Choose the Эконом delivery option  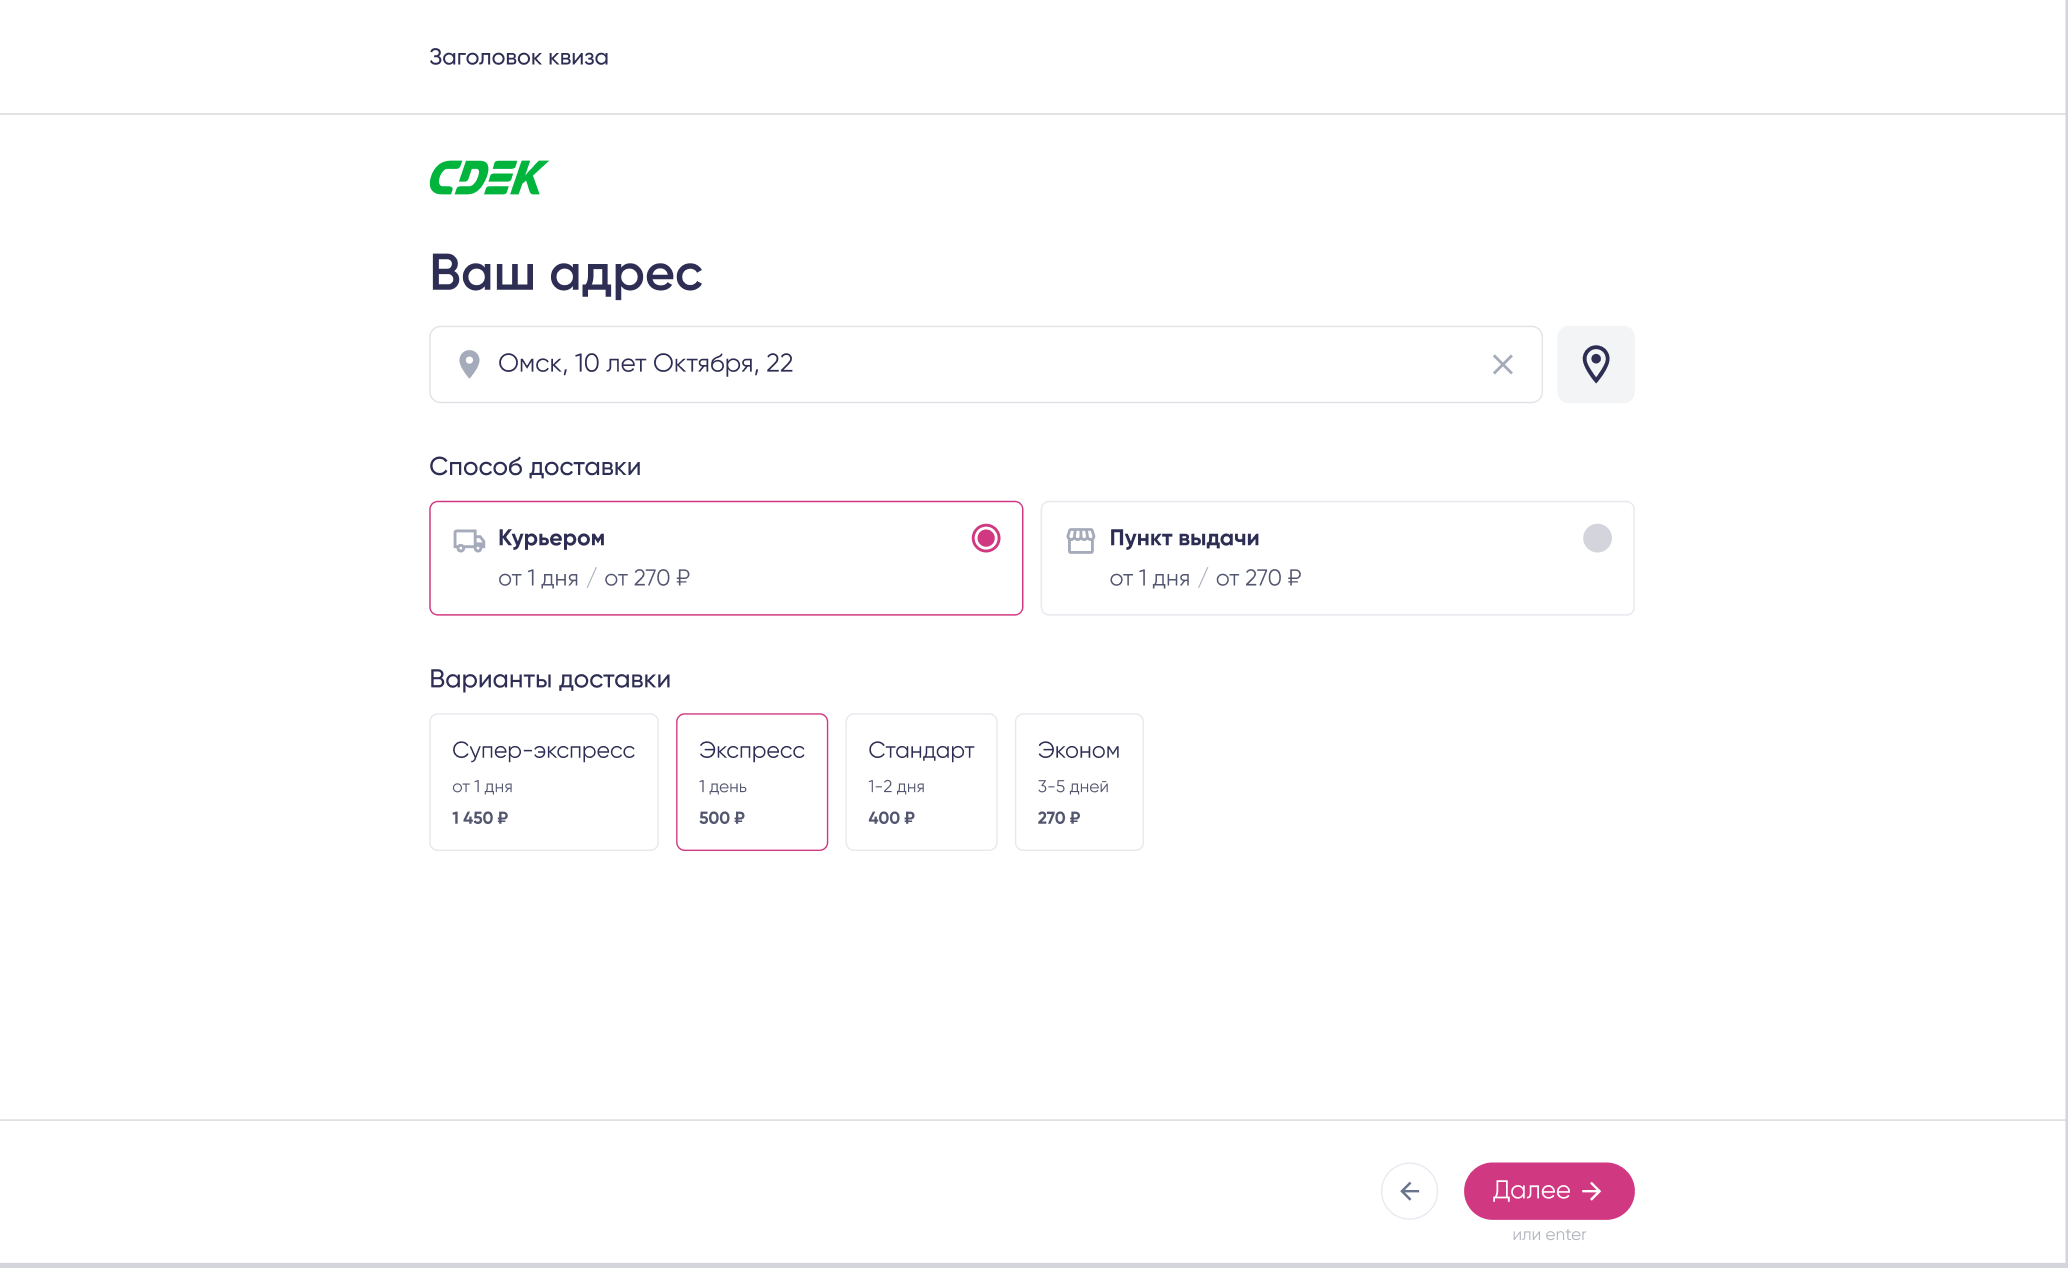coord(1078,782)
